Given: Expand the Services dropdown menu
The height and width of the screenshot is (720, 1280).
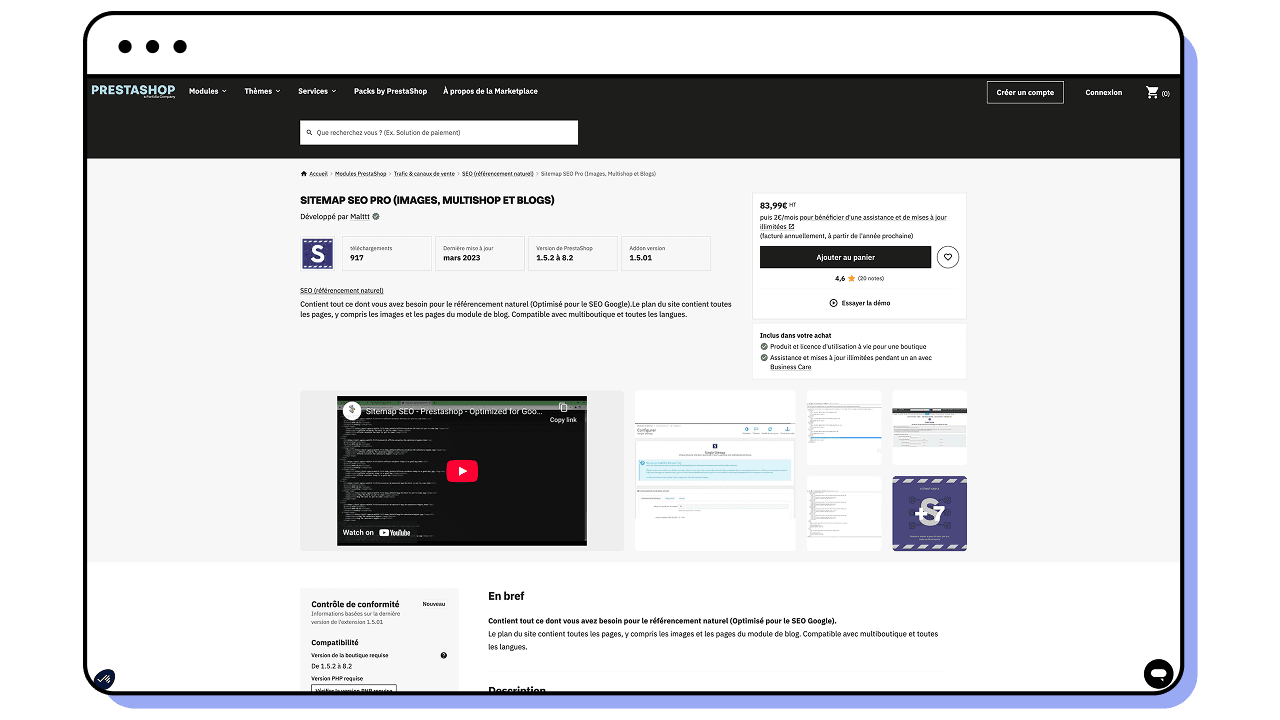Looking at the screenshot, I should 317,91.
